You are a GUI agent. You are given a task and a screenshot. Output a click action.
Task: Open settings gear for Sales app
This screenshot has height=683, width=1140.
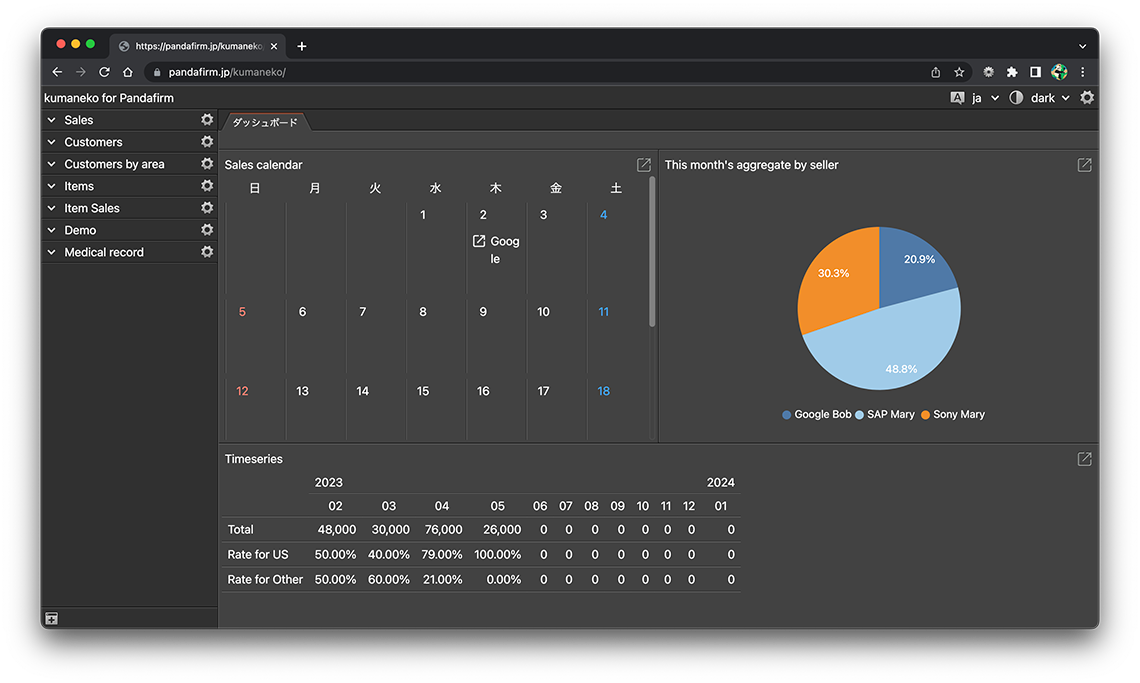tap(207, 120)
